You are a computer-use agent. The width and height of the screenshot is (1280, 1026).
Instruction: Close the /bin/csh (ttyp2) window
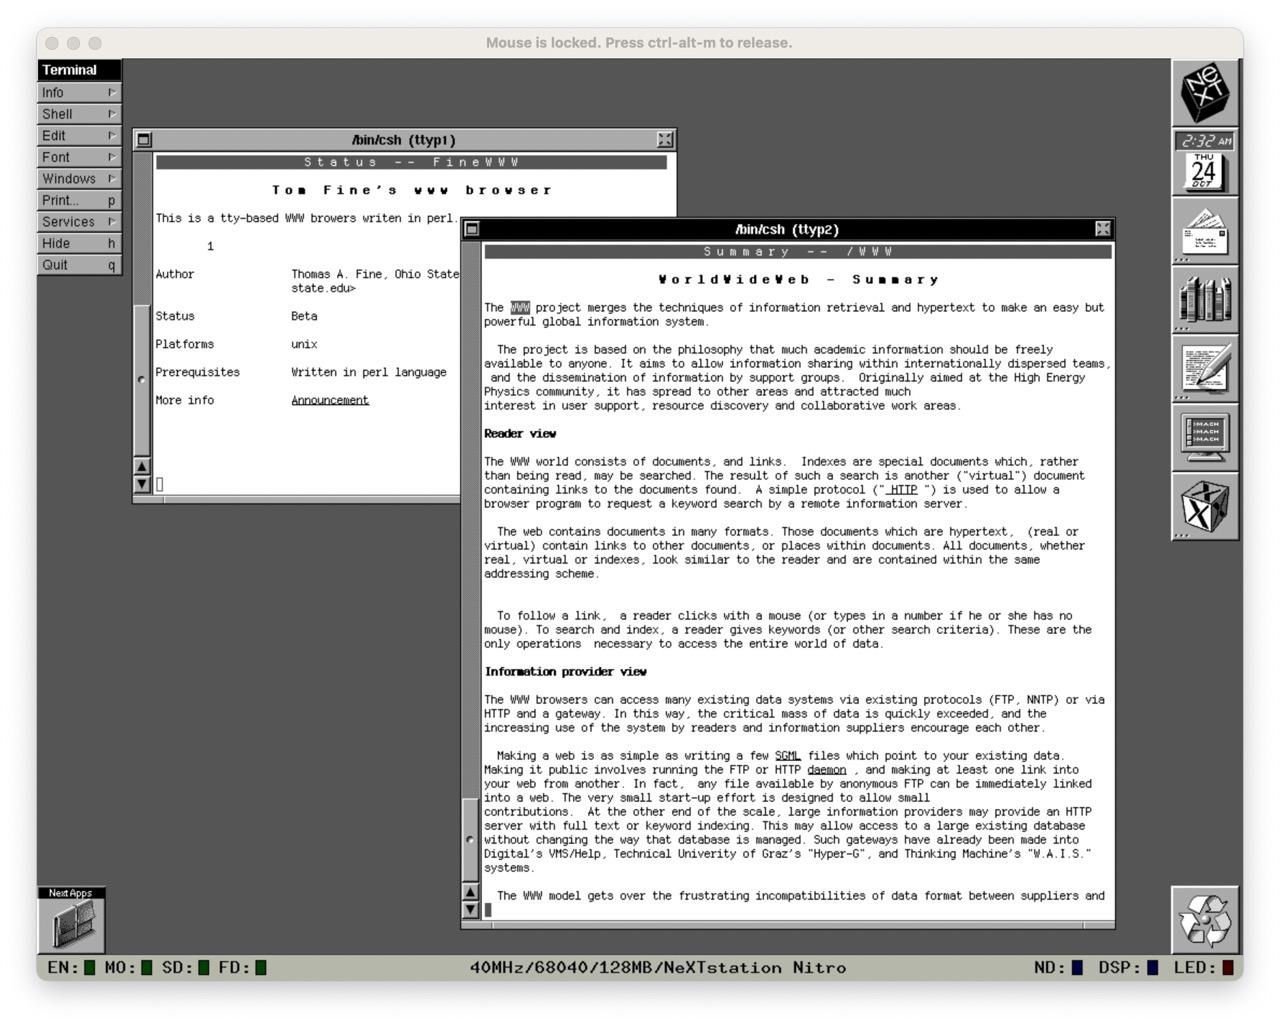pyautogui.click(x=1102, y=229)
